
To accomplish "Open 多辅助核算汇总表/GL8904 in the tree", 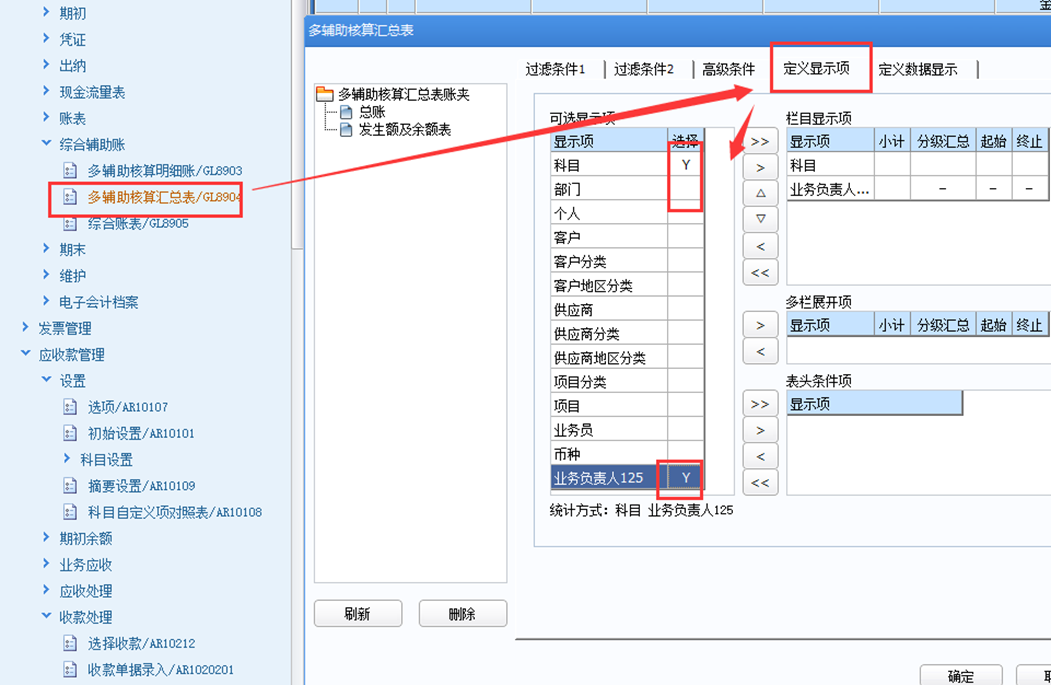I will point(164,197).
